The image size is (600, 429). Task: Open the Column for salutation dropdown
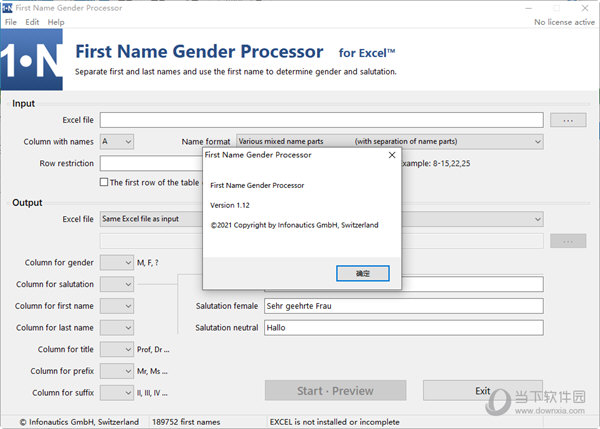117,284
